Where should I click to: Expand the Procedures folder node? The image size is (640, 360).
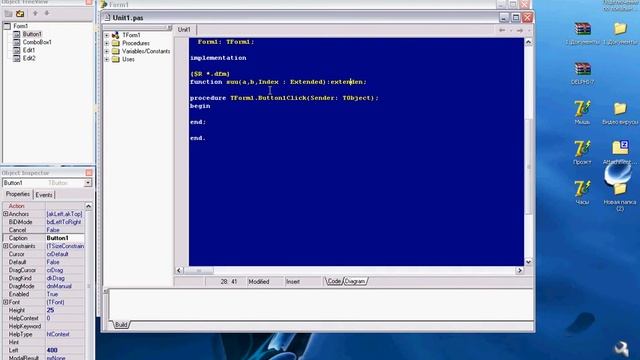pos(107,43)
